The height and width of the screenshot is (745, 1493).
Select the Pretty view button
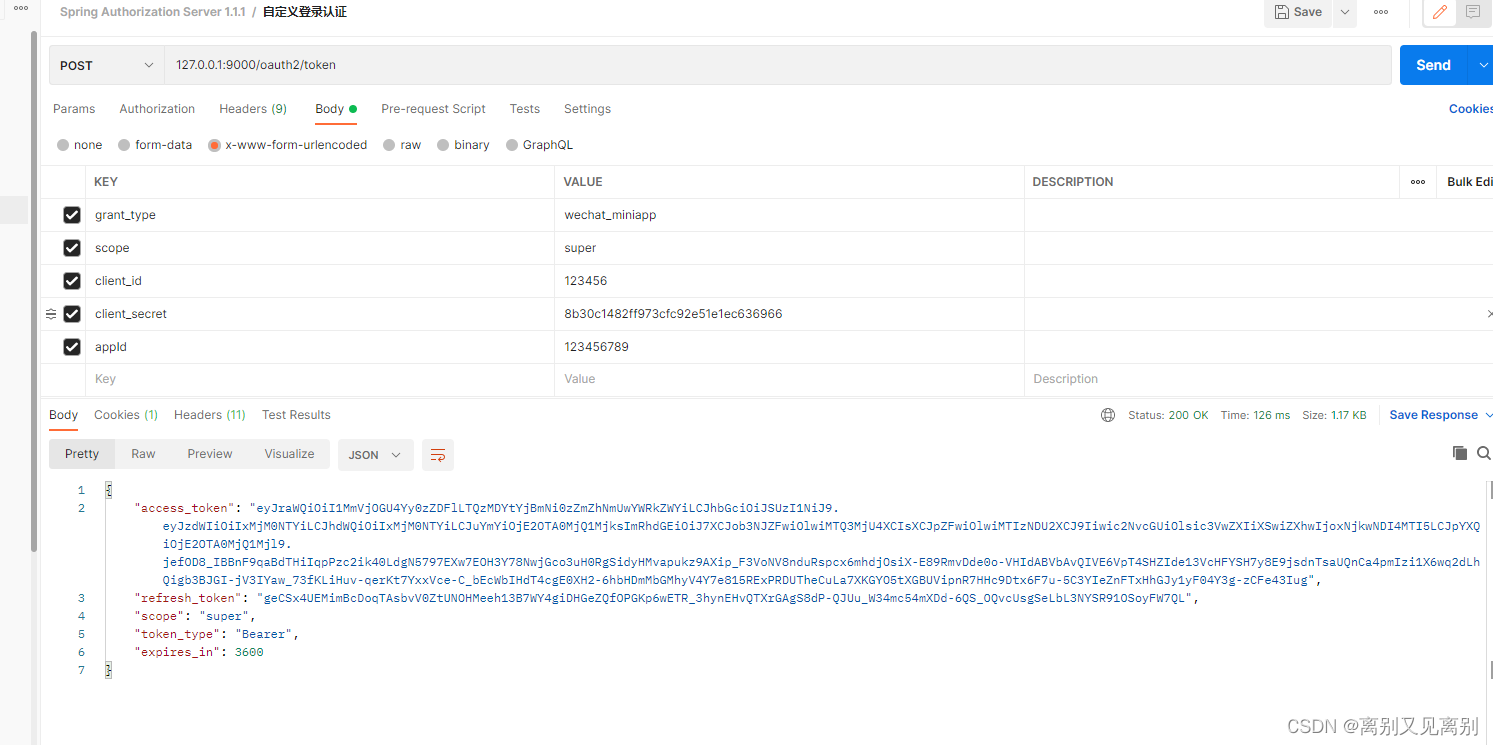point(82,454)
